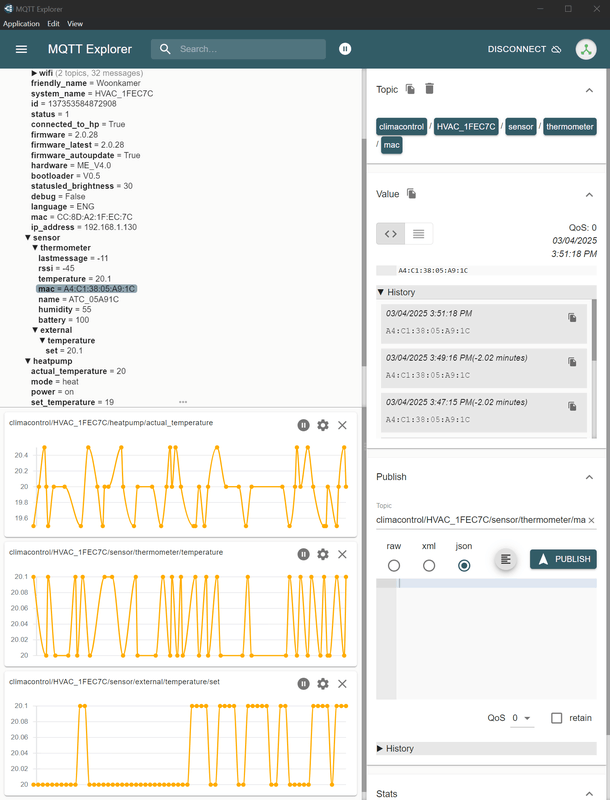Collapse the thermometer tree node
610x800 pixels.
point(35,248)
